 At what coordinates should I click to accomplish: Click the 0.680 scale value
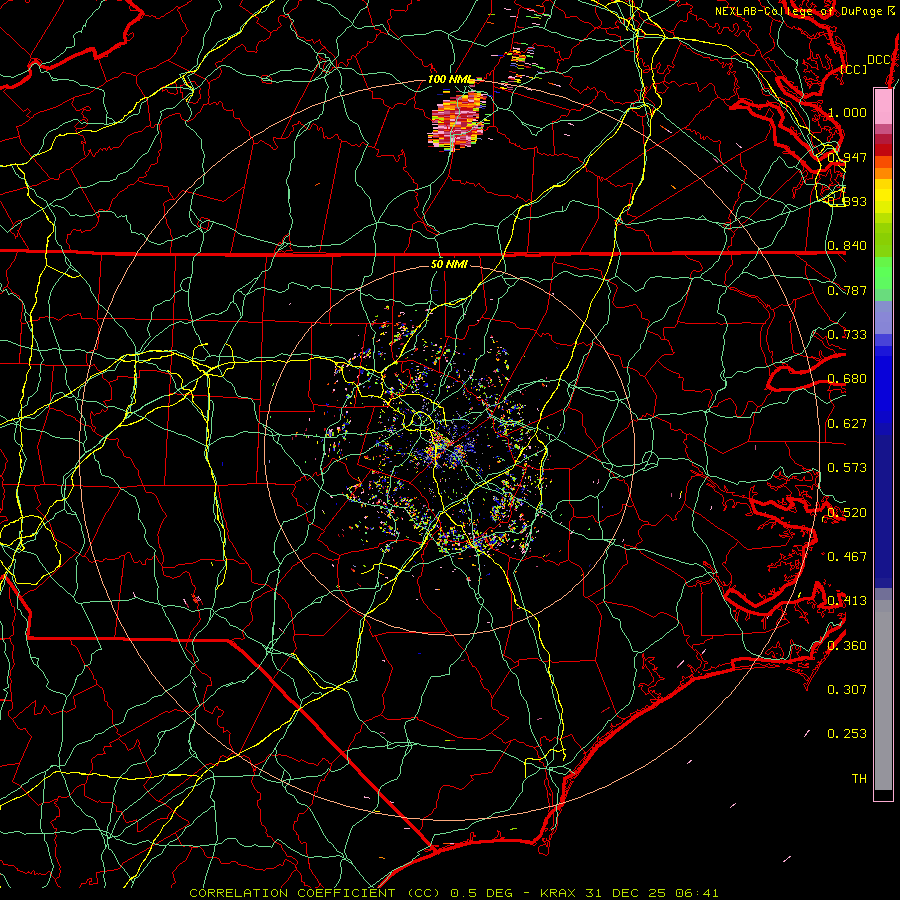coord(847,379)
